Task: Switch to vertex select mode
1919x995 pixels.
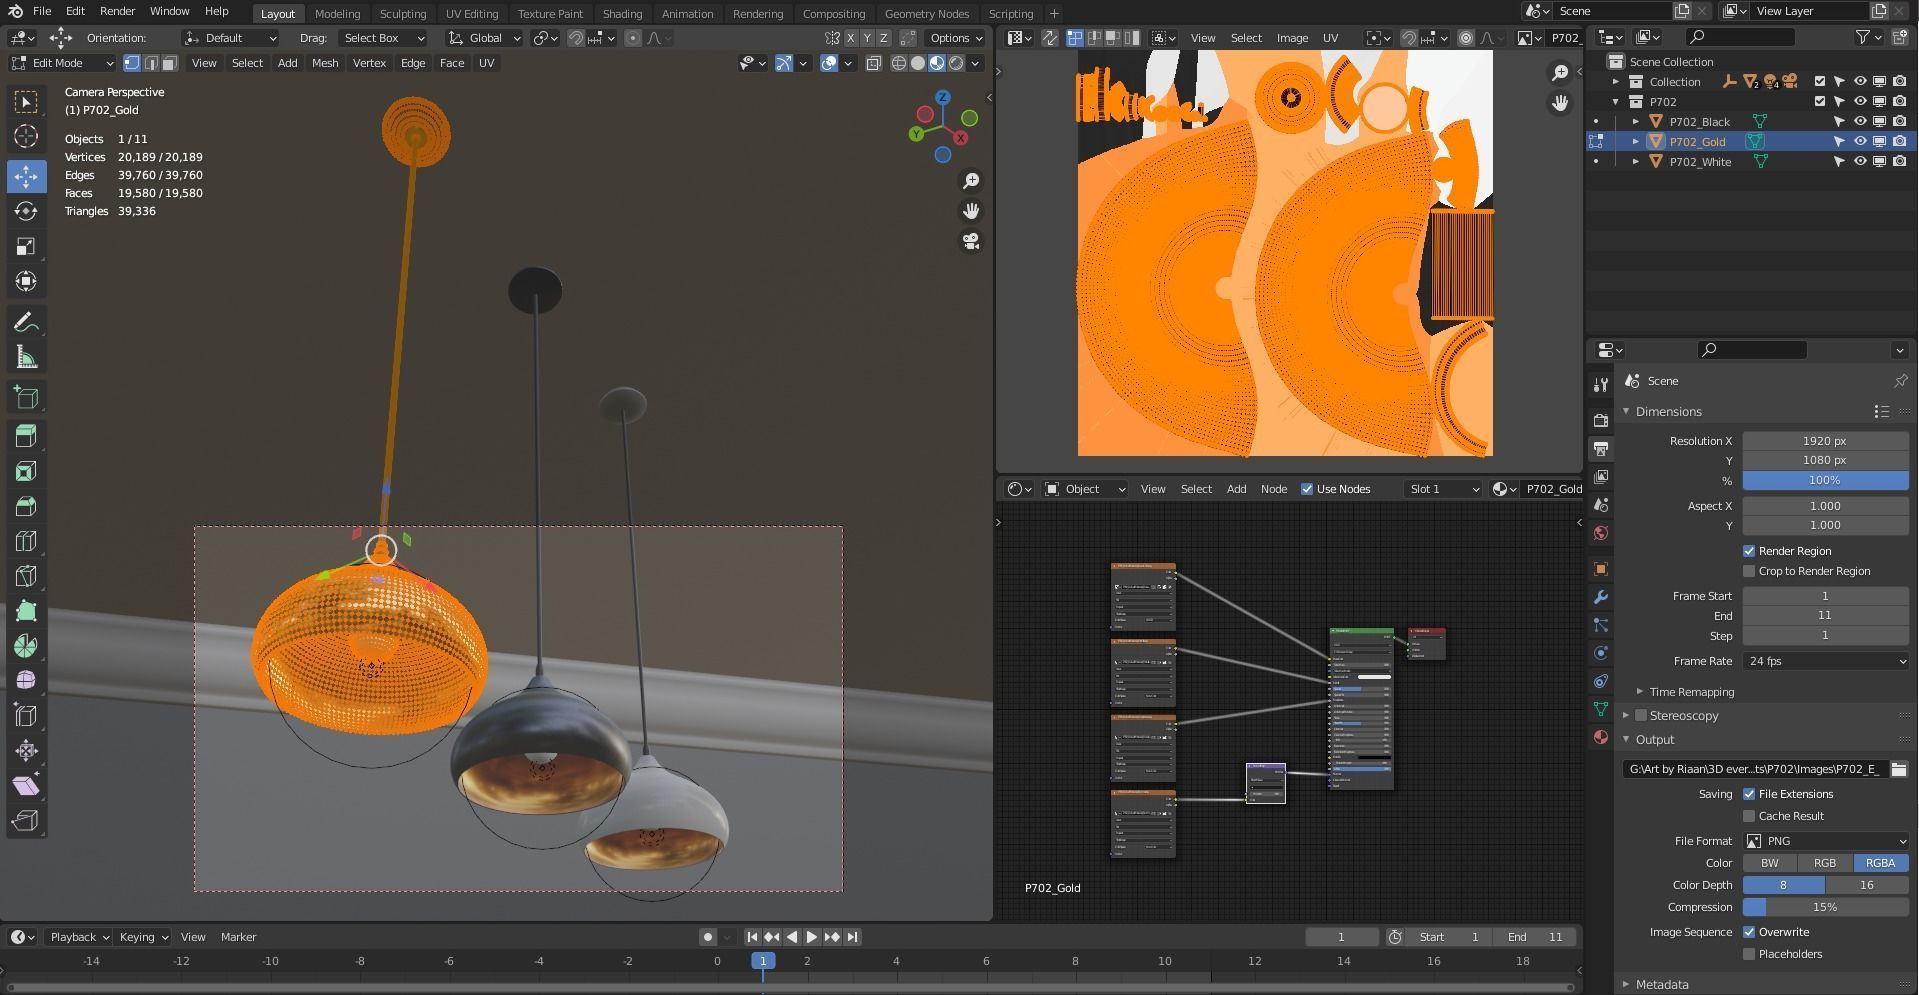Action: pyautogui.click(x=131, y=63)
